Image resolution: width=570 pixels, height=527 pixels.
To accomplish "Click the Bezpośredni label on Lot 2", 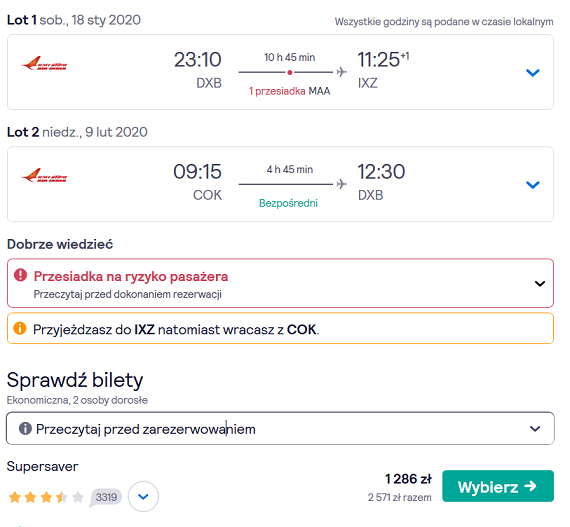I will pyautogui.click(x=288, y=203).
